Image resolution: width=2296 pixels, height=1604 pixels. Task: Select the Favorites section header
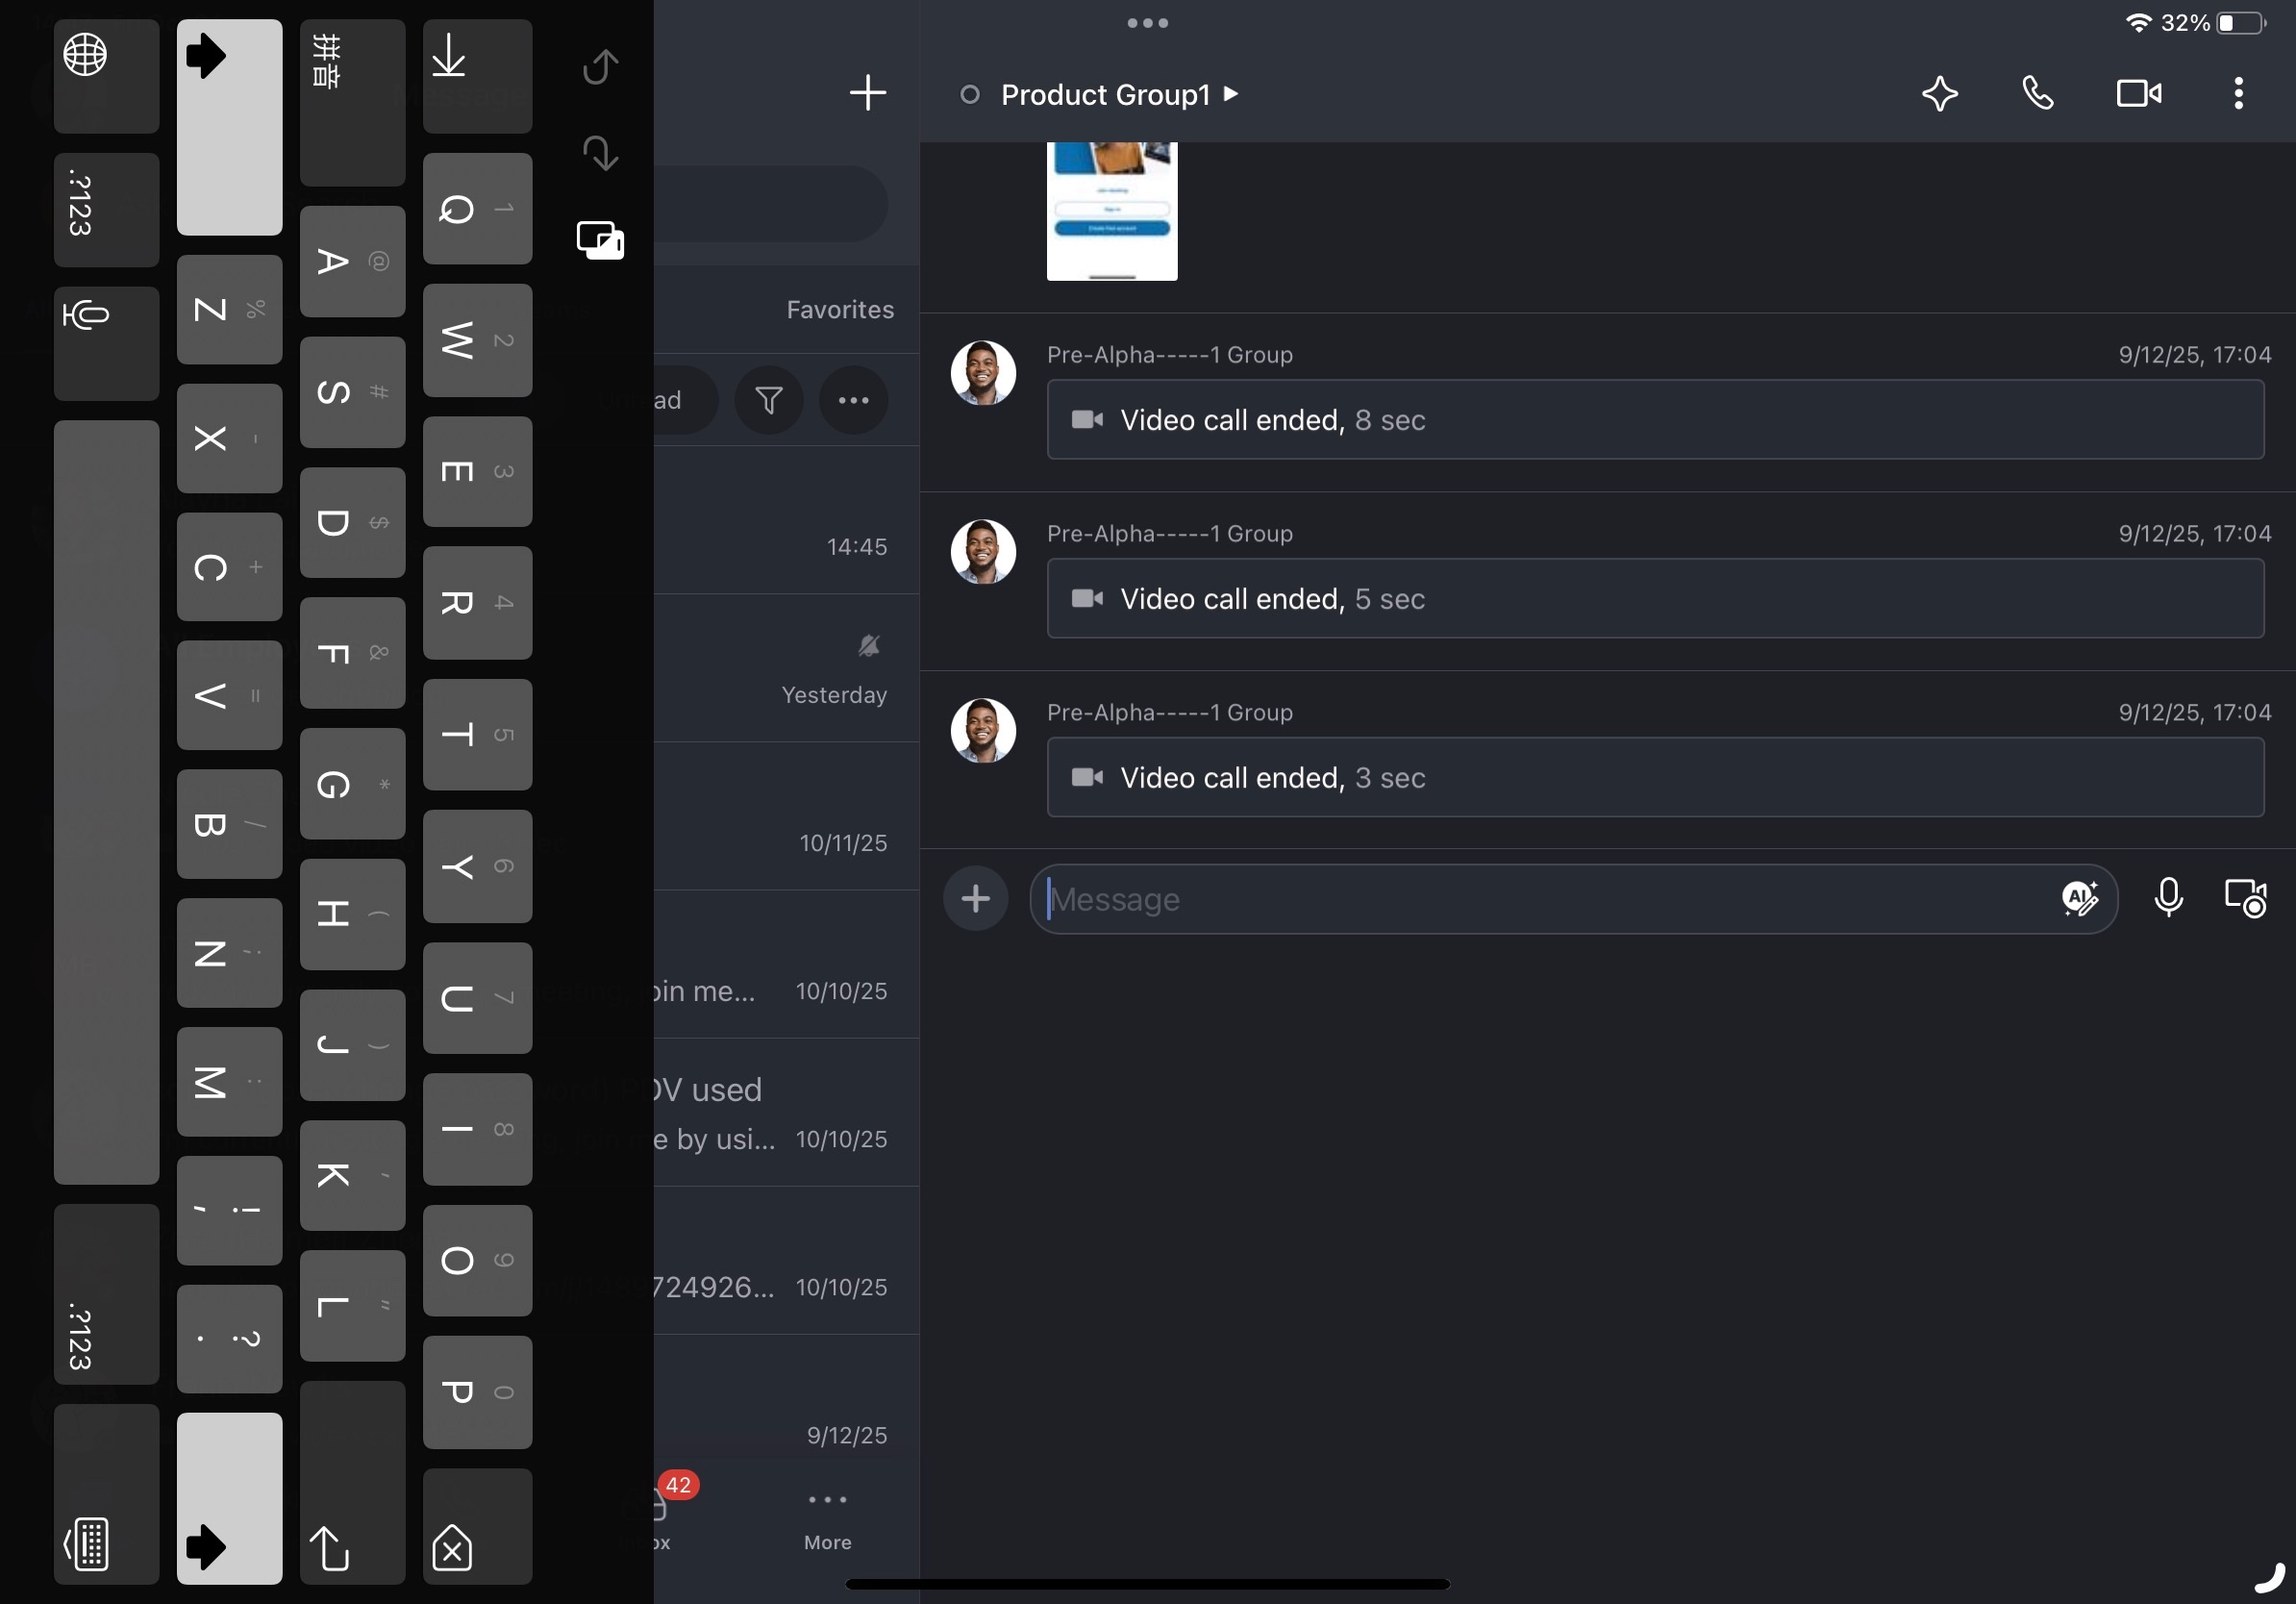coord(839,310)
